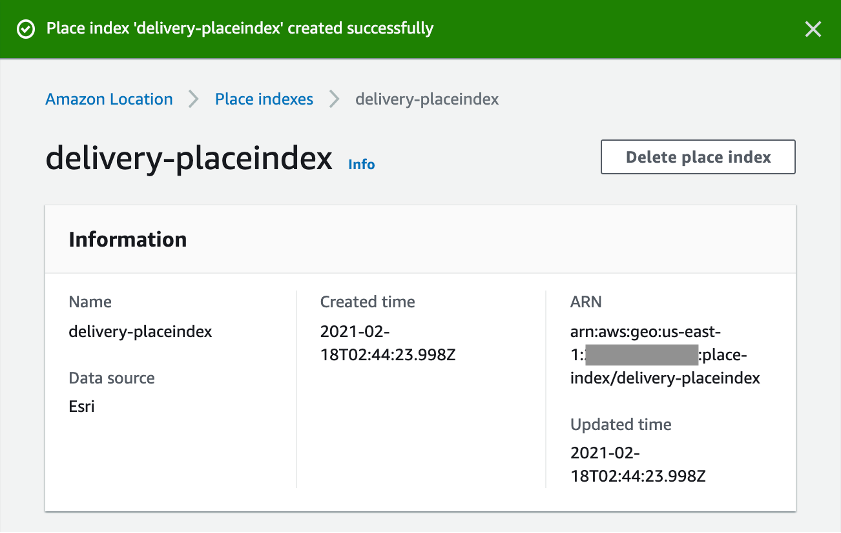Click the Info link beside the title
Image resolution: width=841 pixels, height=533 pixels.
[x=361, y=164]
